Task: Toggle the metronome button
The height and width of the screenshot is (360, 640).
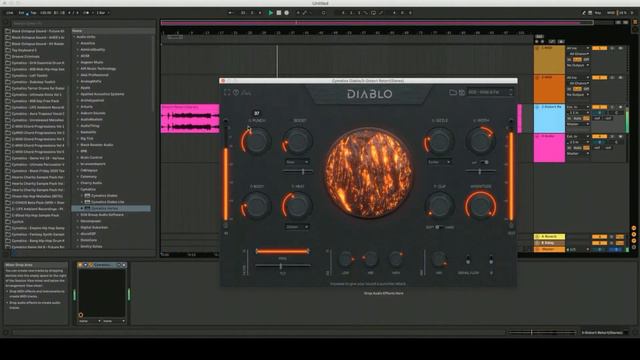Action: click(87, 13)
